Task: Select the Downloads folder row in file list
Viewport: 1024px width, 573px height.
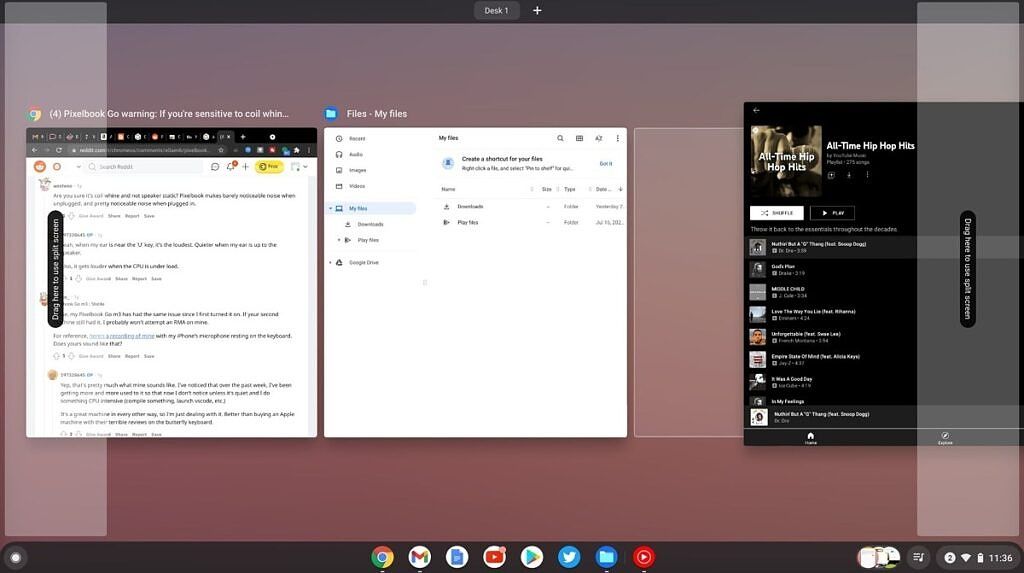Action: 532,206
